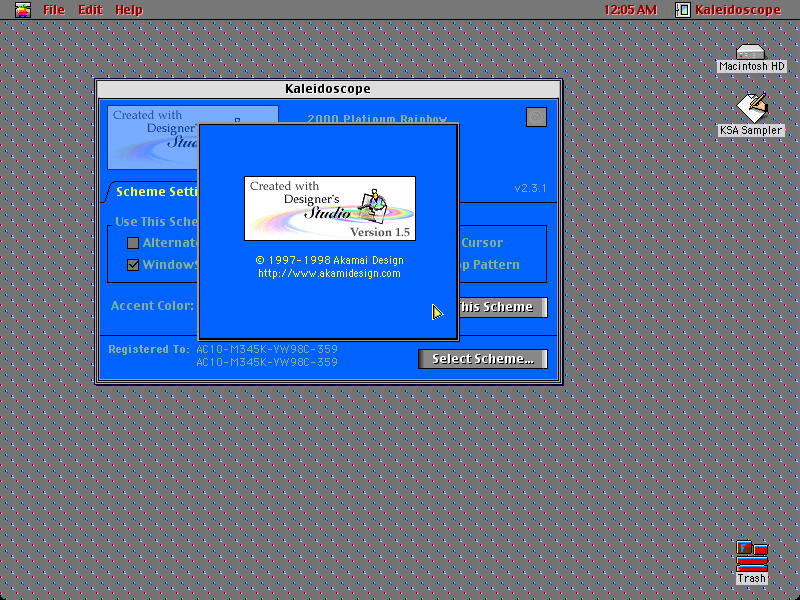Click the Cursor option label
This screenshot has width=800, height=600.
(x=482, y=243)
